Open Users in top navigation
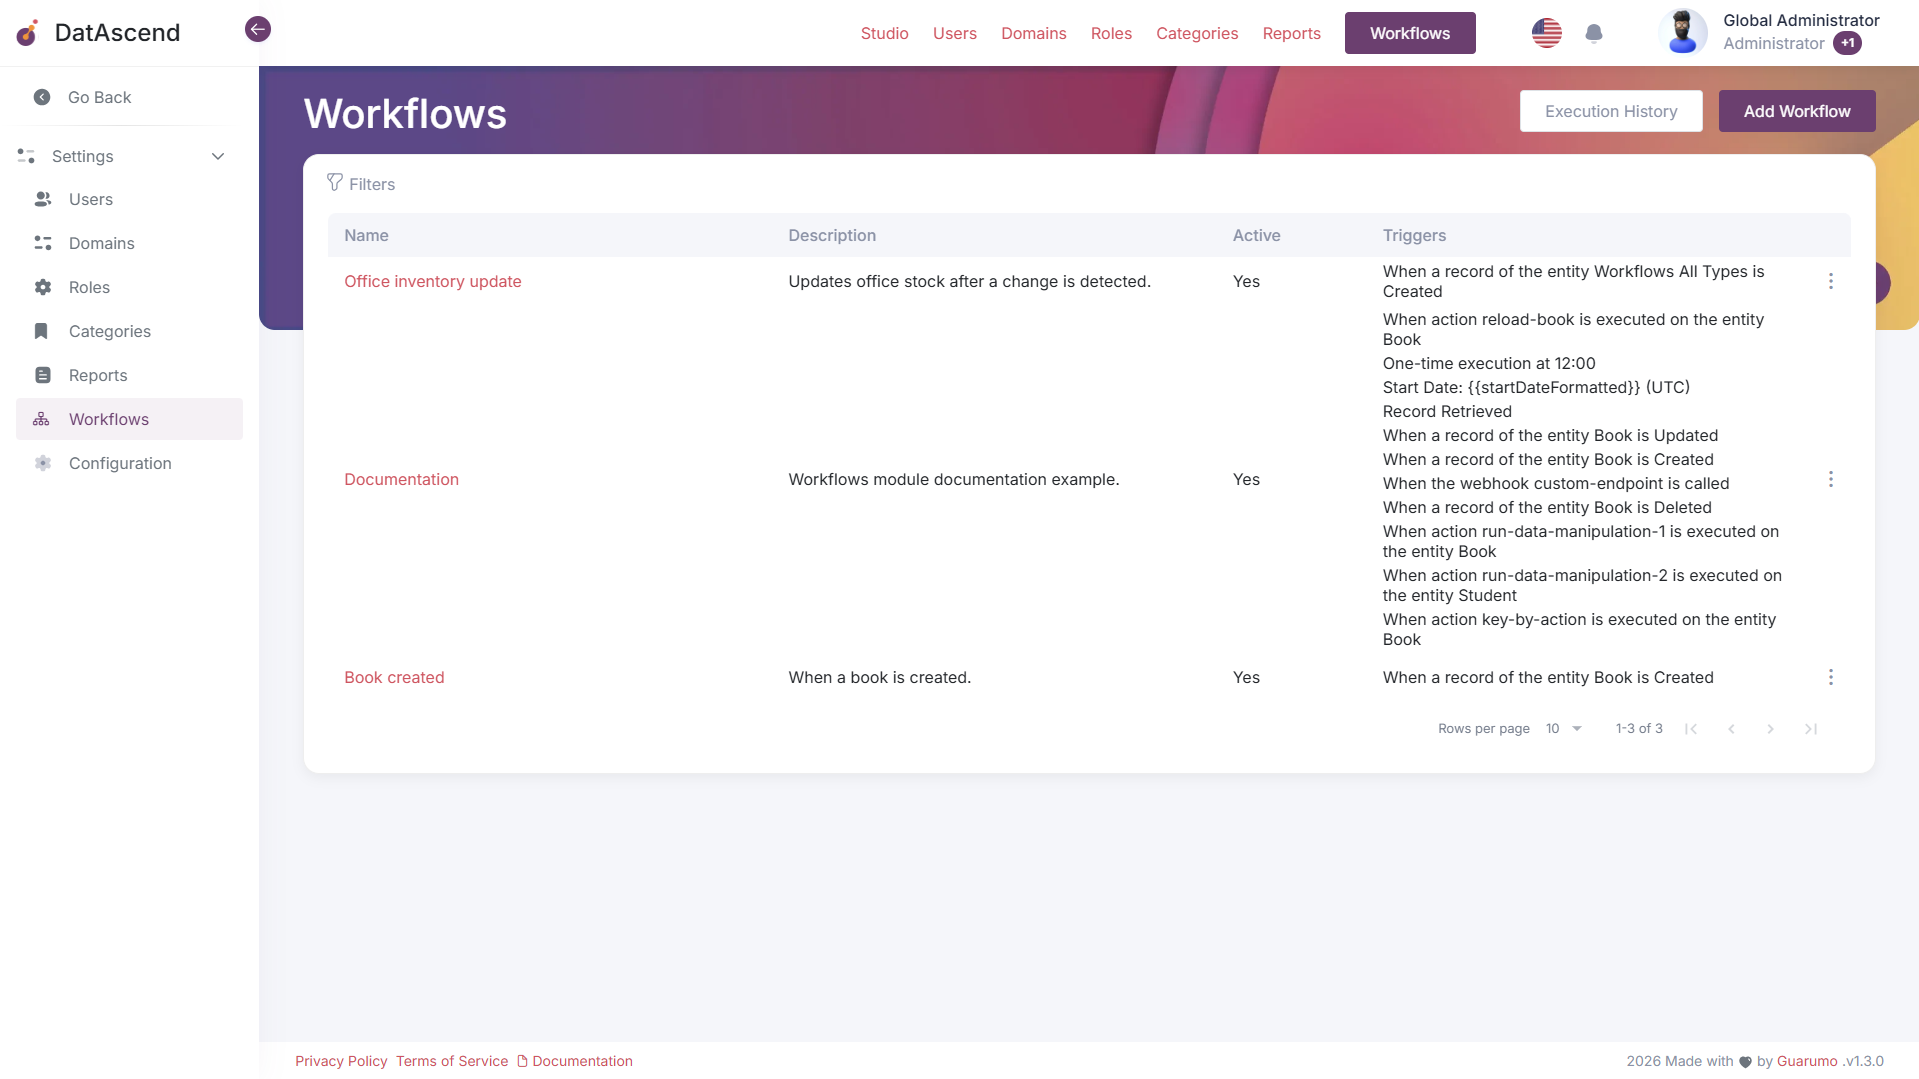Image resolution: width=1919 pixels, height=1079 pixels. click(x=954, y=33)
